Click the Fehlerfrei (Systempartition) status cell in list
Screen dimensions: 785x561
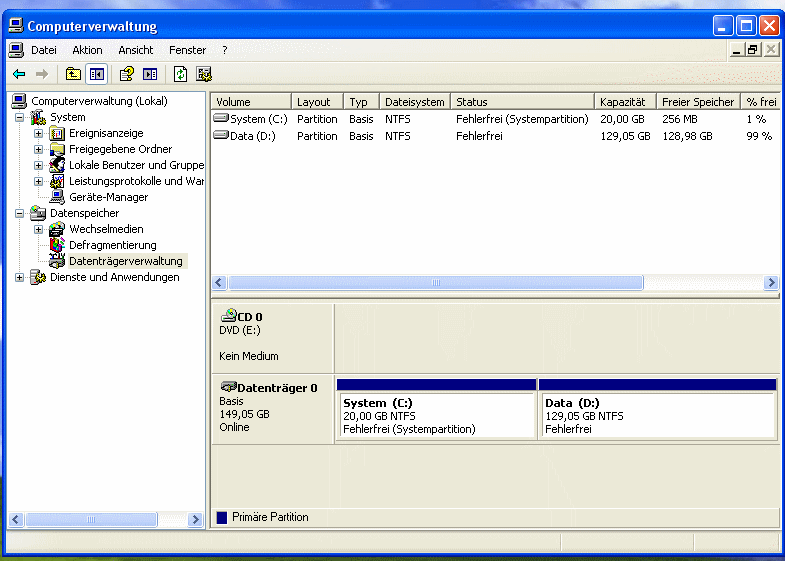(522, 119)
